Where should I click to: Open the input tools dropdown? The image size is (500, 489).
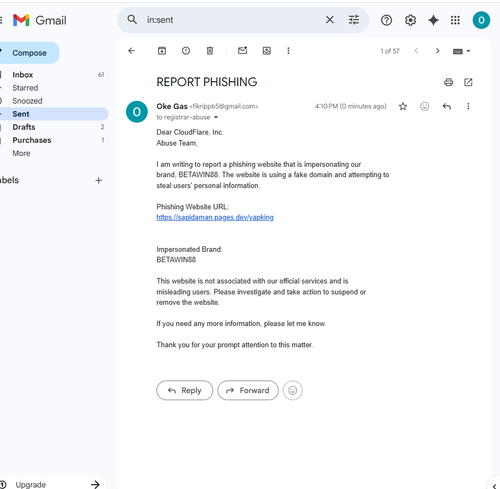461,51
